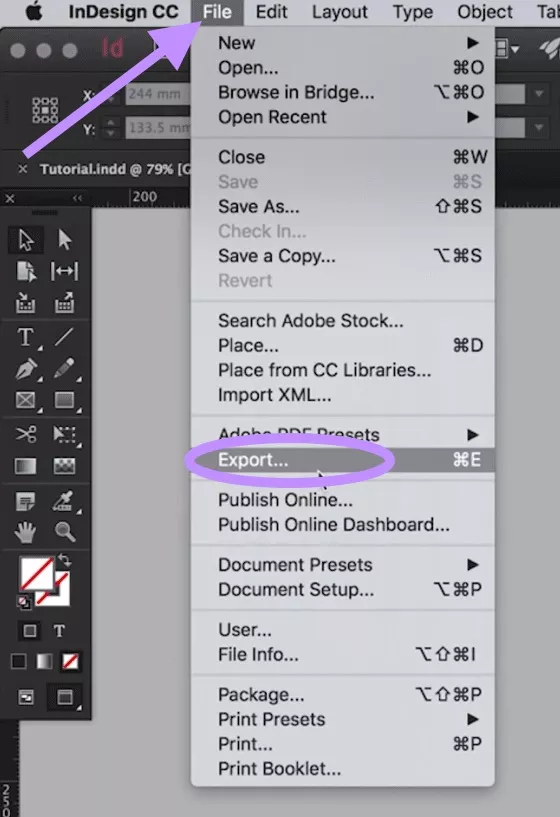560x817 pixels.
Task: Select the Rectangle tool
Action: point(64,400)
